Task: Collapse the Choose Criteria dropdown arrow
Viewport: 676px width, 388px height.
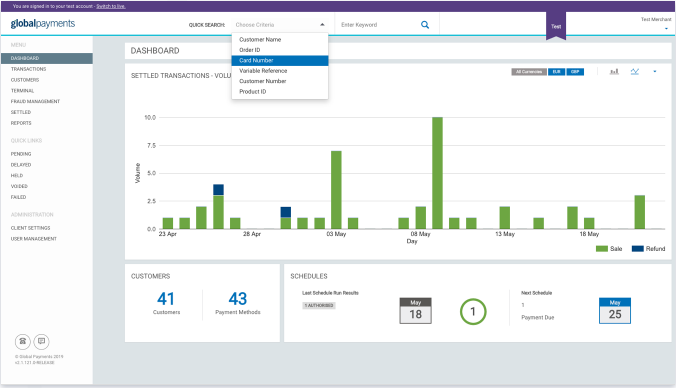Action: pos(322,25)
